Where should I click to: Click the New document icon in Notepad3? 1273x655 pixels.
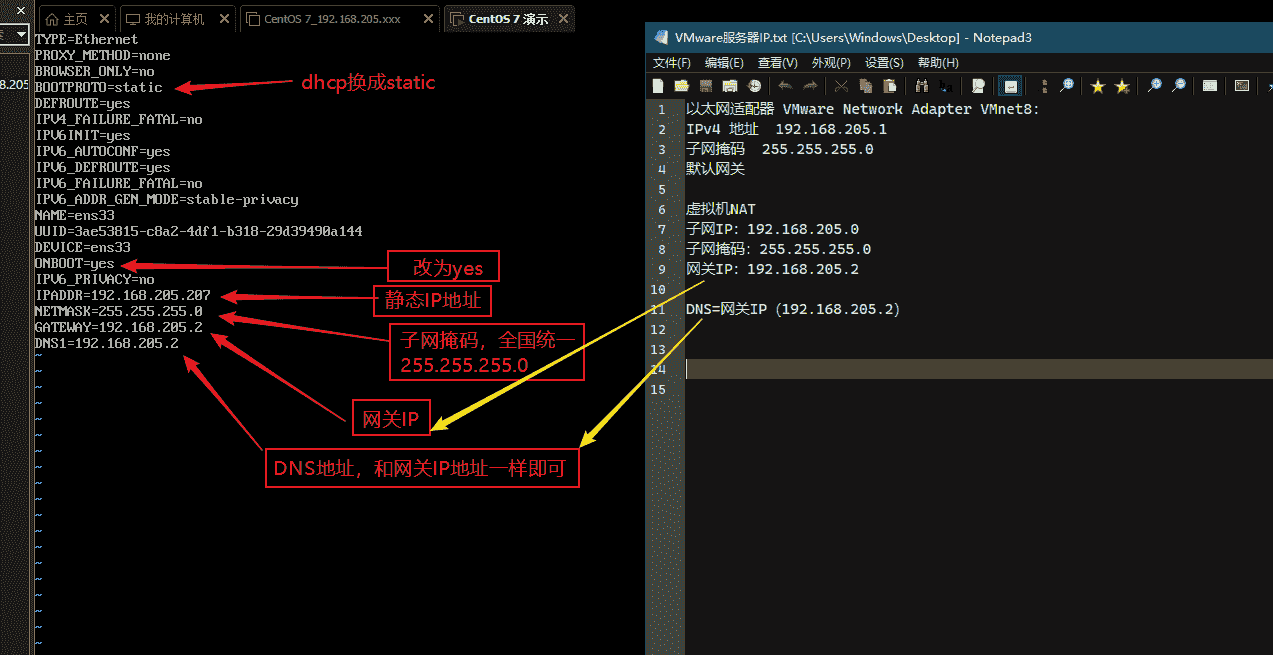click(x=658, y=86)
